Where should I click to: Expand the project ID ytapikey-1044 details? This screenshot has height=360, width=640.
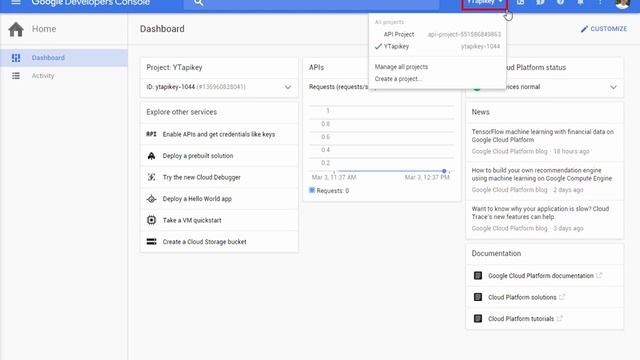pyautogui.click(x=288, y=87)
